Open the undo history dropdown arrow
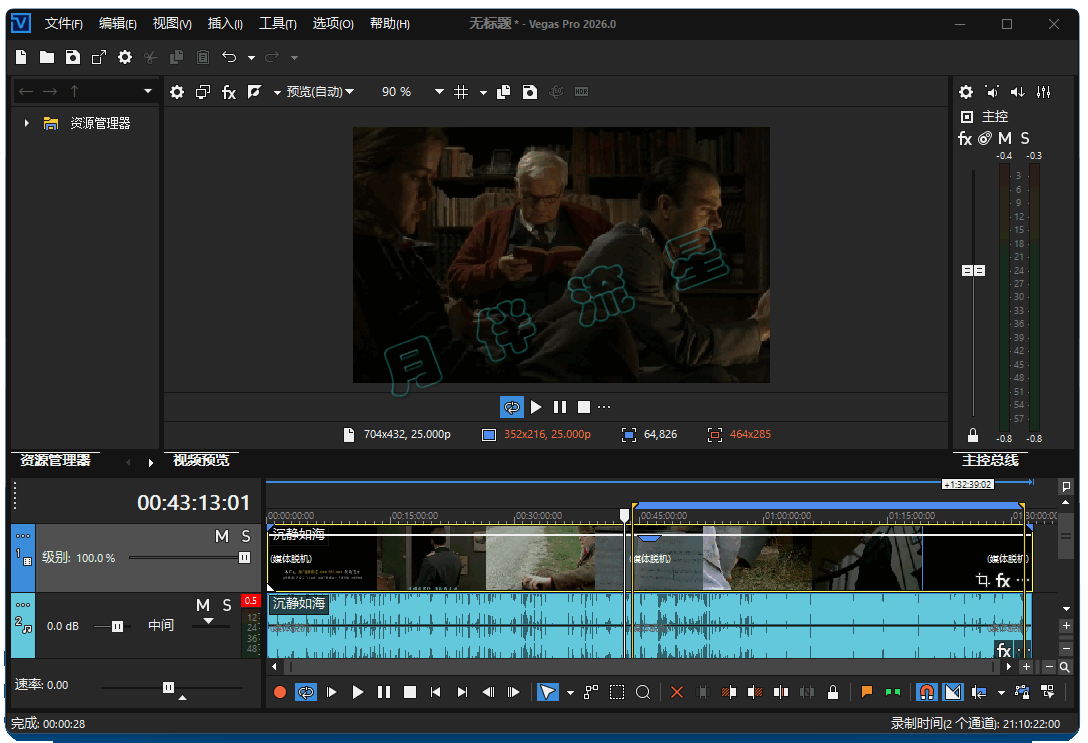This screenshot has height=743, width=1088. [x=251, y=58]
